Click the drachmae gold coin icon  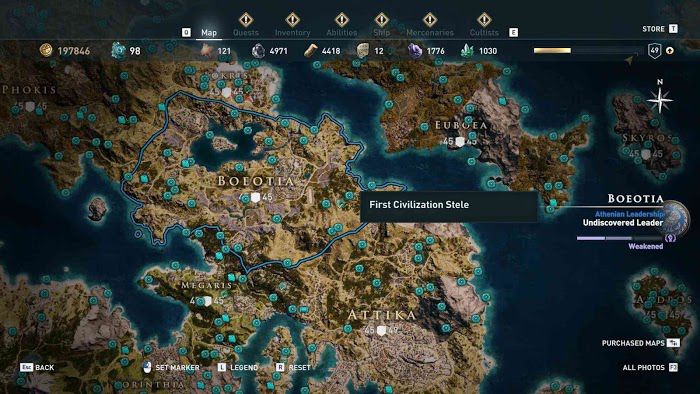[46, 50]
